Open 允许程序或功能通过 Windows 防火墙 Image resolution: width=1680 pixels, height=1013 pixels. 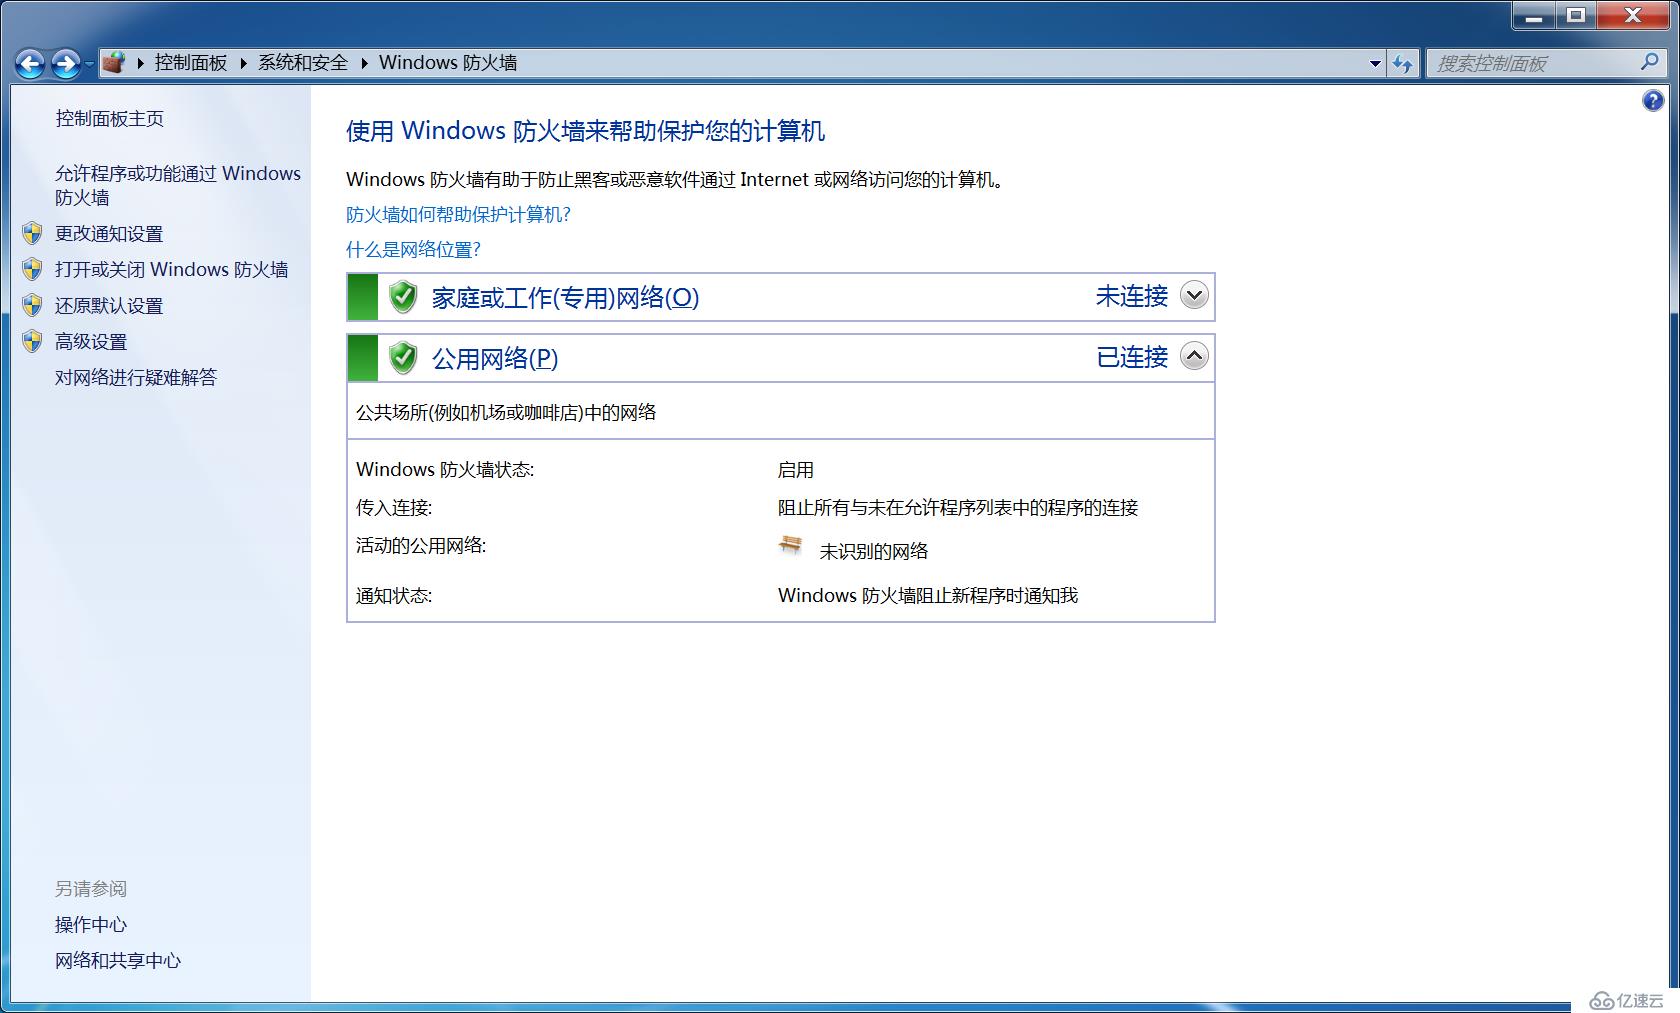point(177,186)
